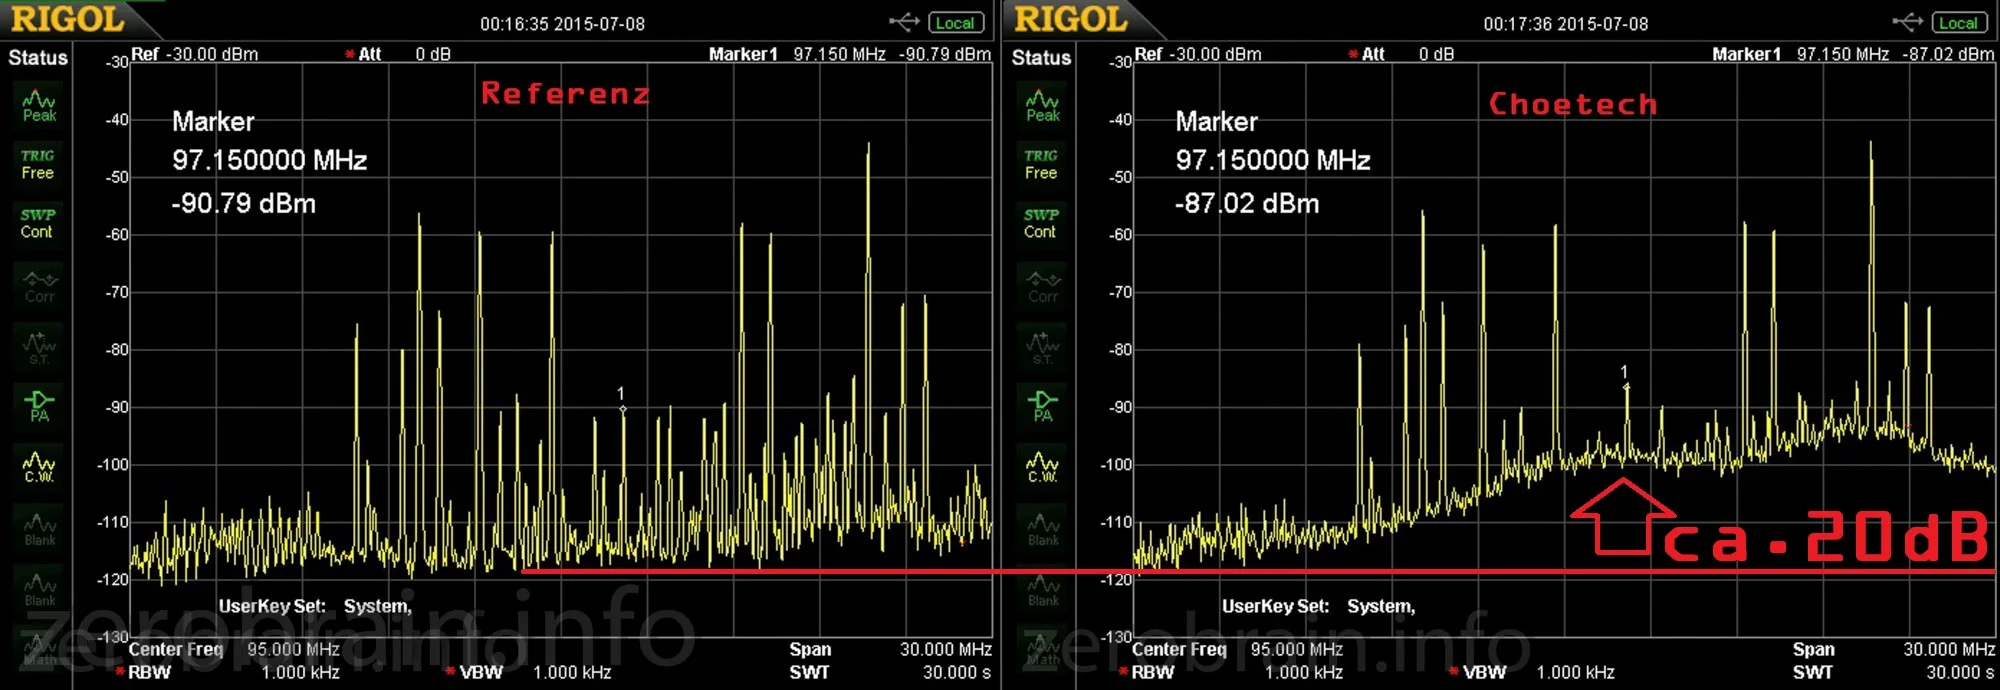Image resolution: width=2000 pixels, height=690 pixels.
Task: Select the Peak status icon on Referenz screen
Action: [x=39, y=105]
